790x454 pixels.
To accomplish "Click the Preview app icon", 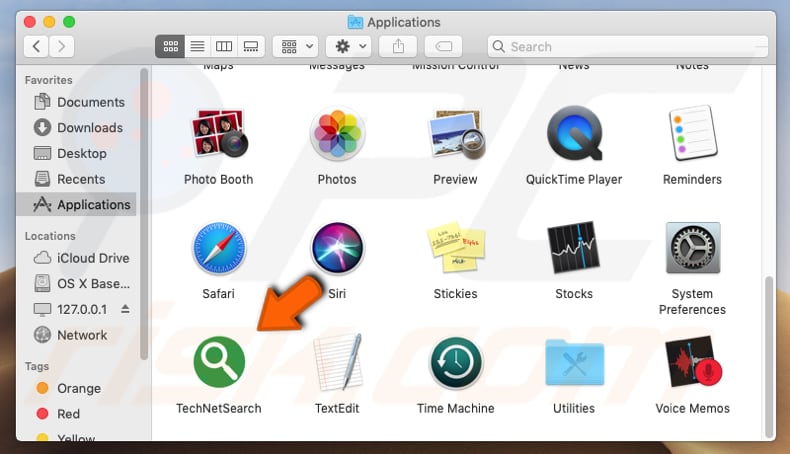I will [456, 134].
